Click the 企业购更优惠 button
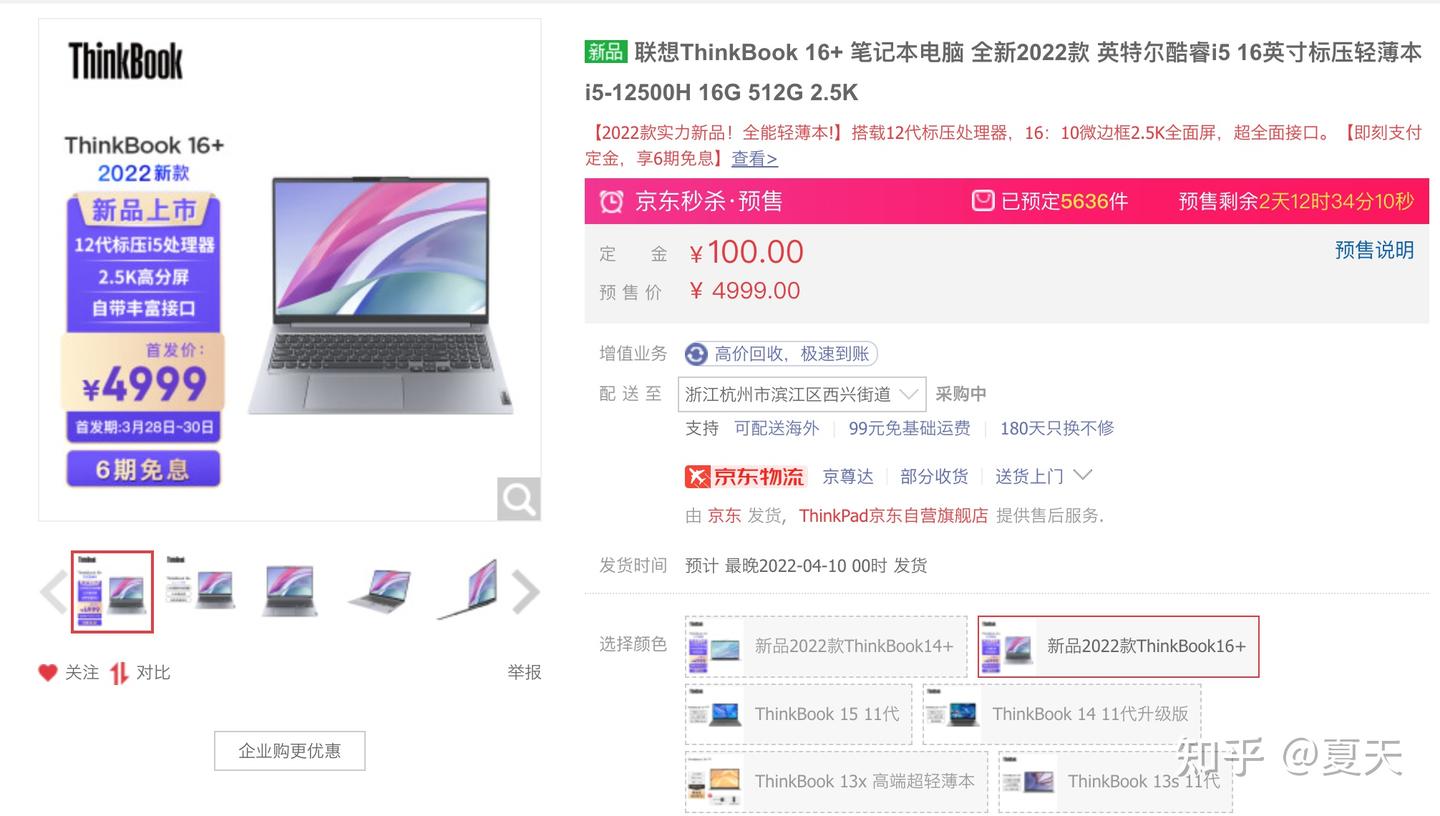 pos(290,751)
